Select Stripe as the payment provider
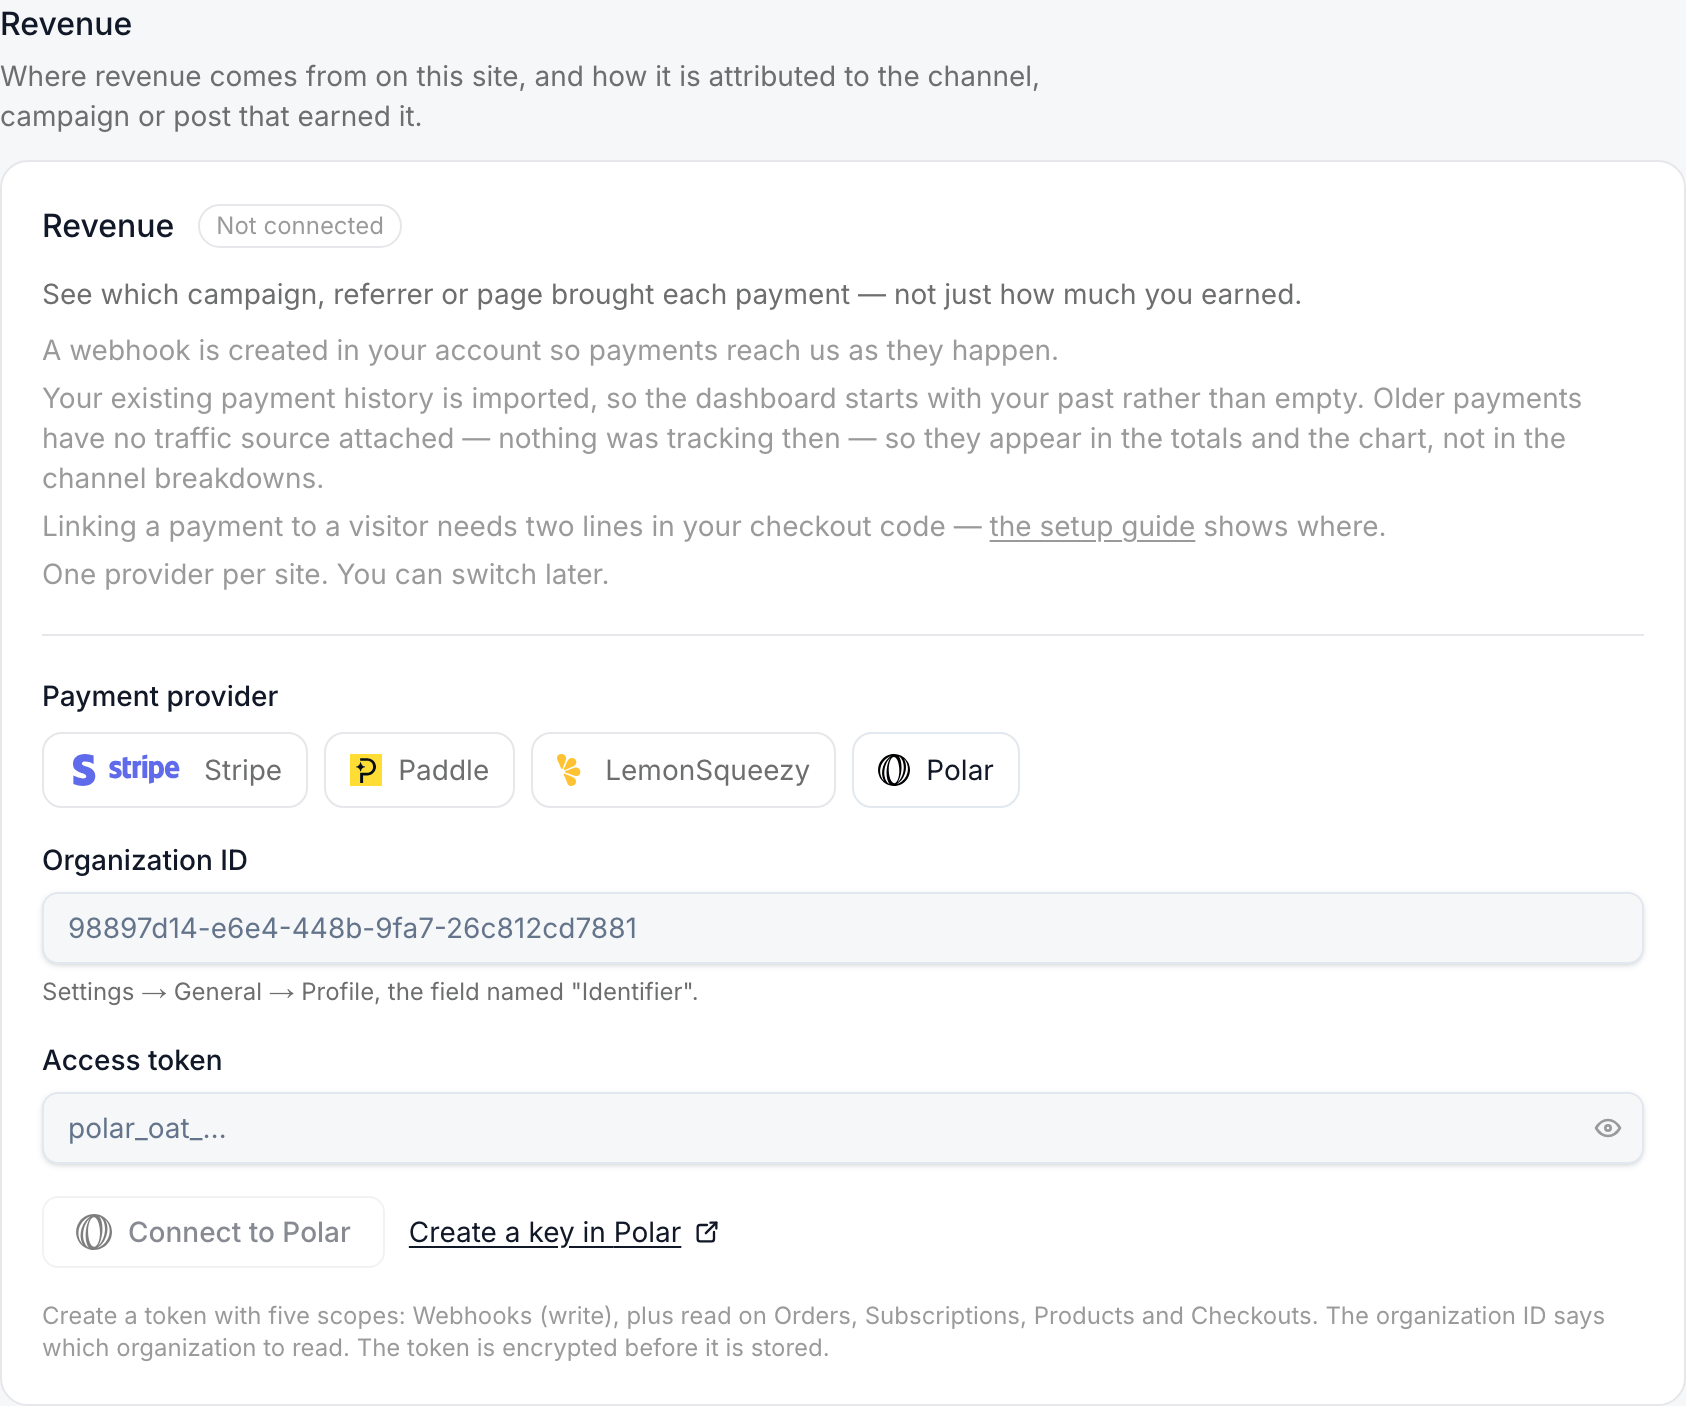Screen dimensions: 1686x1406 point(175,770)
